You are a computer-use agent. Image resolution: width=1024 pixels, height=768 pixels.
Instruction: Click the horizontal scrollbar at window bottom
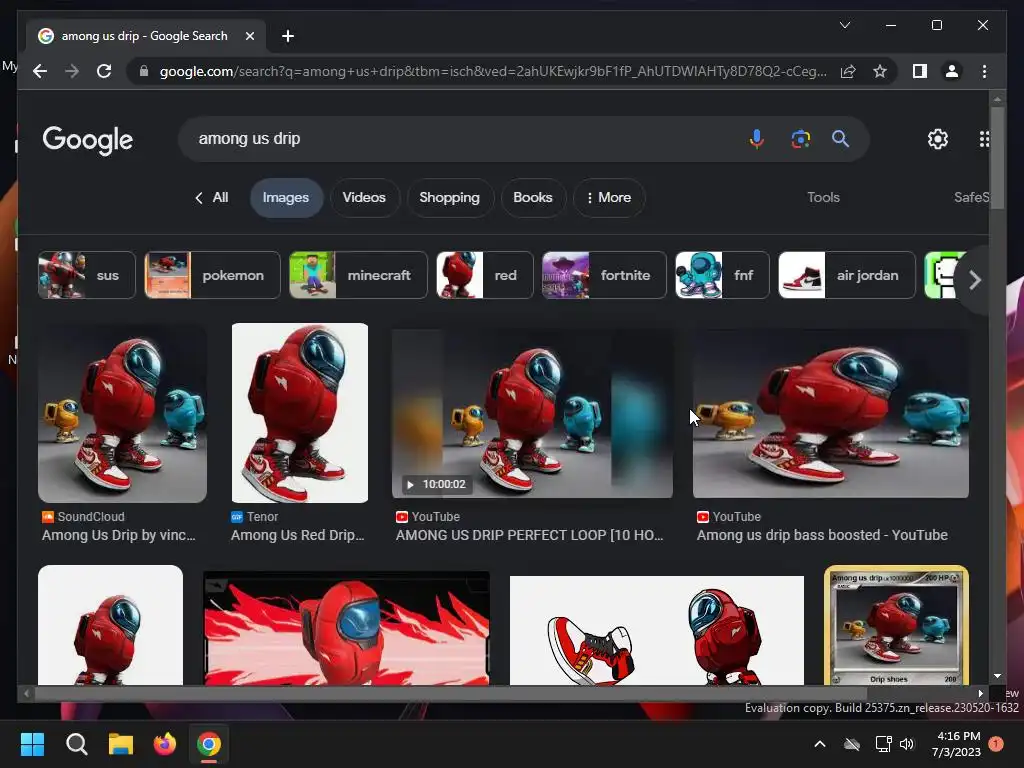(x=451, y=694)
